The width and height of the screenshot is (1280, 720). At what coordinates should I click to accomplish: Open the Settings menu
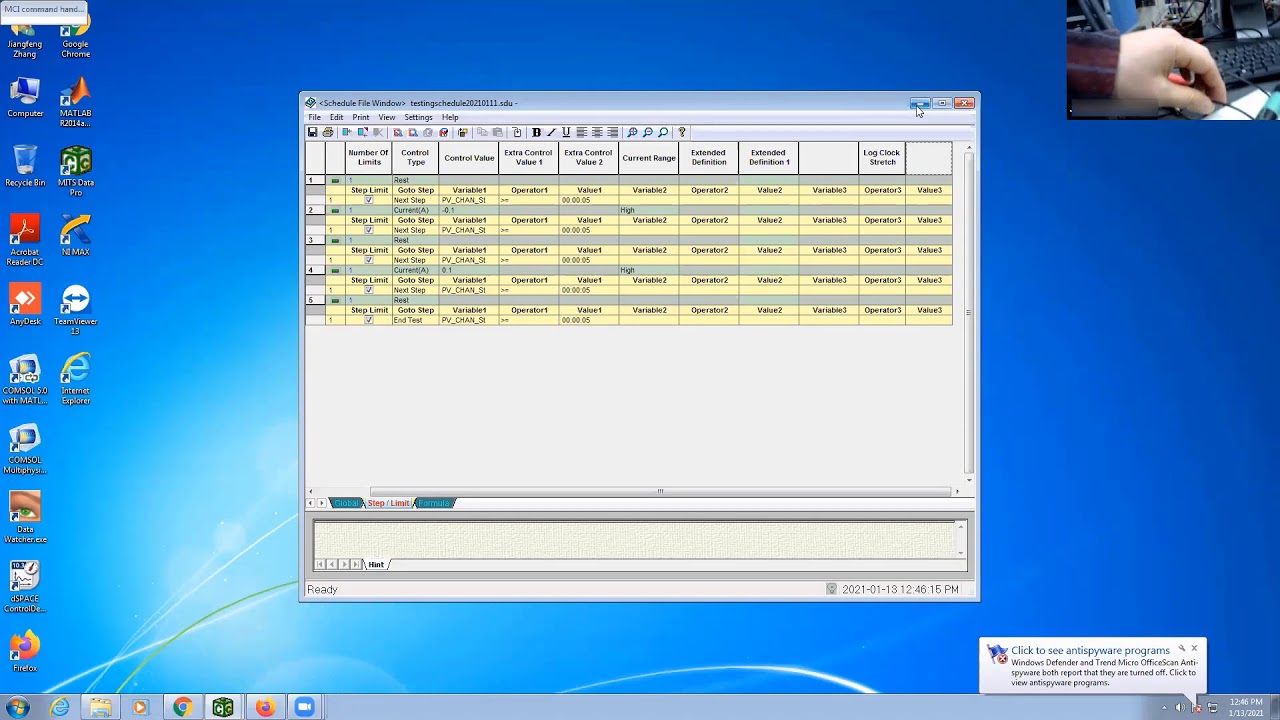tap(418, 117)
